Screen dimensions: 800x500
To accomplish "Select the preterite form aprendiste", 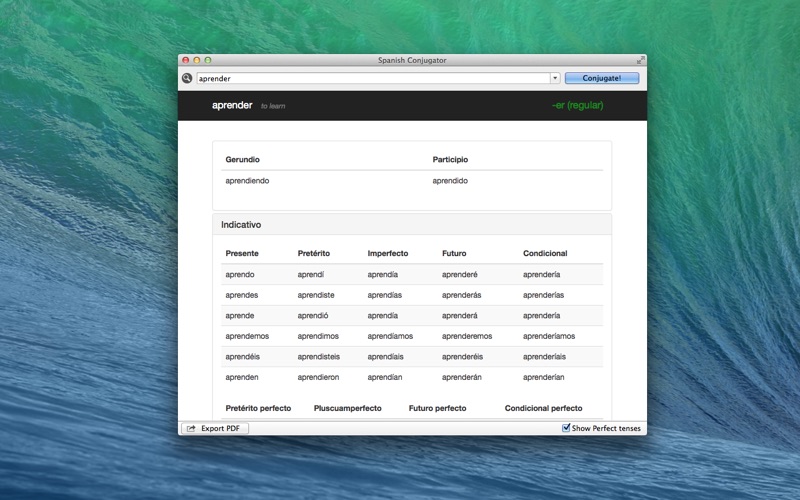I will [x=316, y=295].
